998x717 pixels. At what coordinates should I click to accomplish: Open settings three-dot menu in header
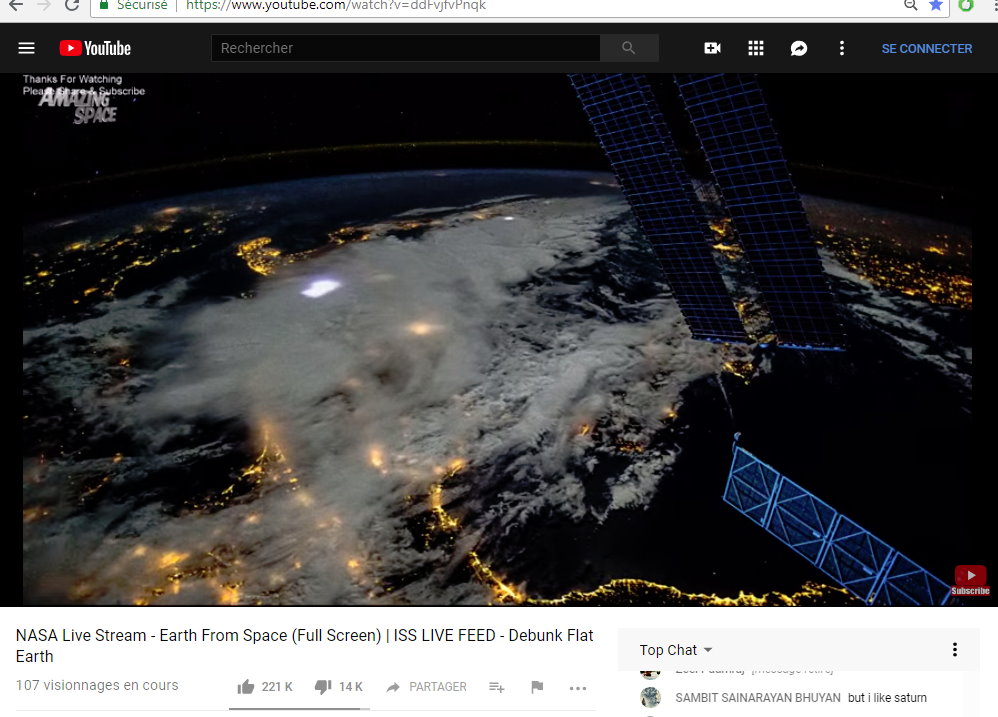point(841,48)
